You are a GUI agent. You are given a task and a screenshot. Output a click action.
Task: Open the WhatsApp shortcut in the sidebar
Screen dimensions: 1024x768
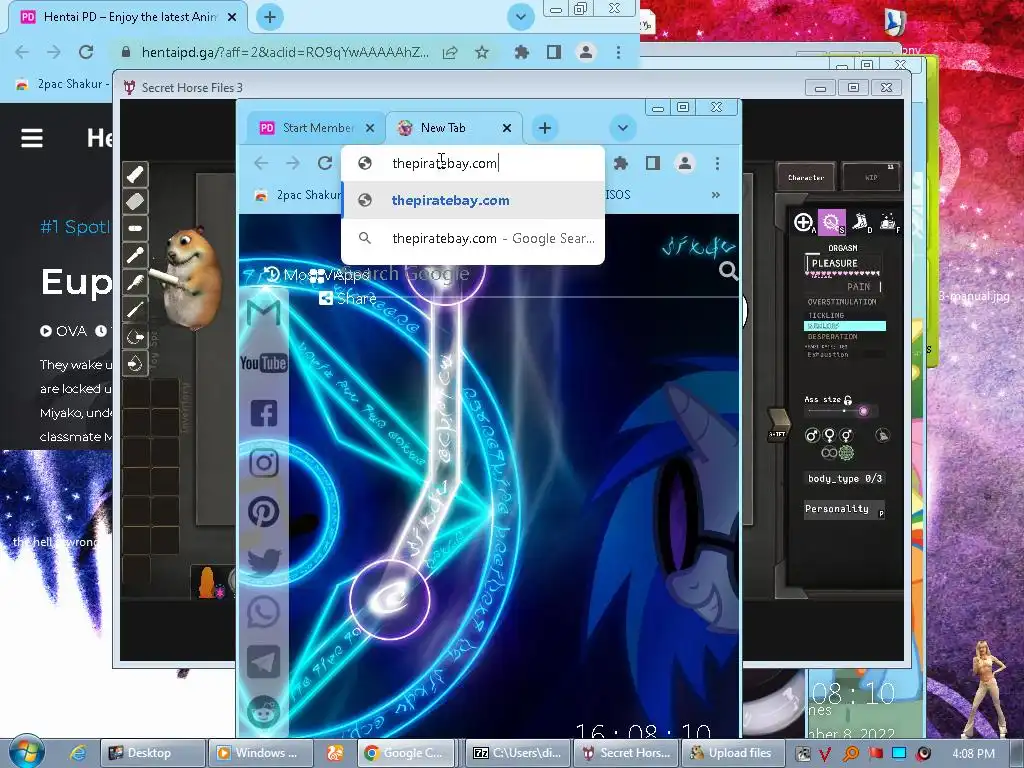(264, 612)
